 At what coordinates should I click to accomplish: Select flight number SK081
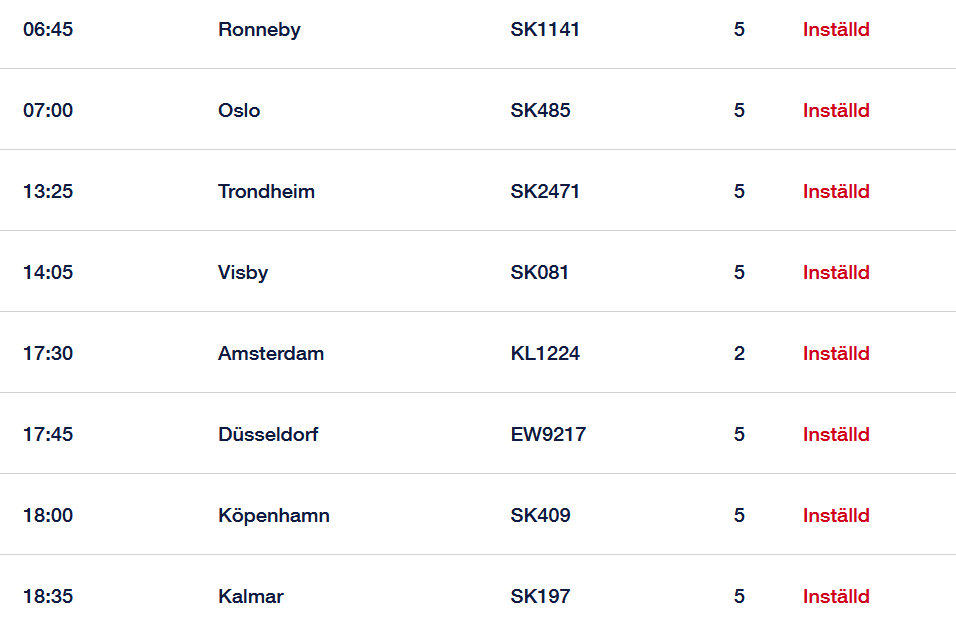click(x=539, y=273)
